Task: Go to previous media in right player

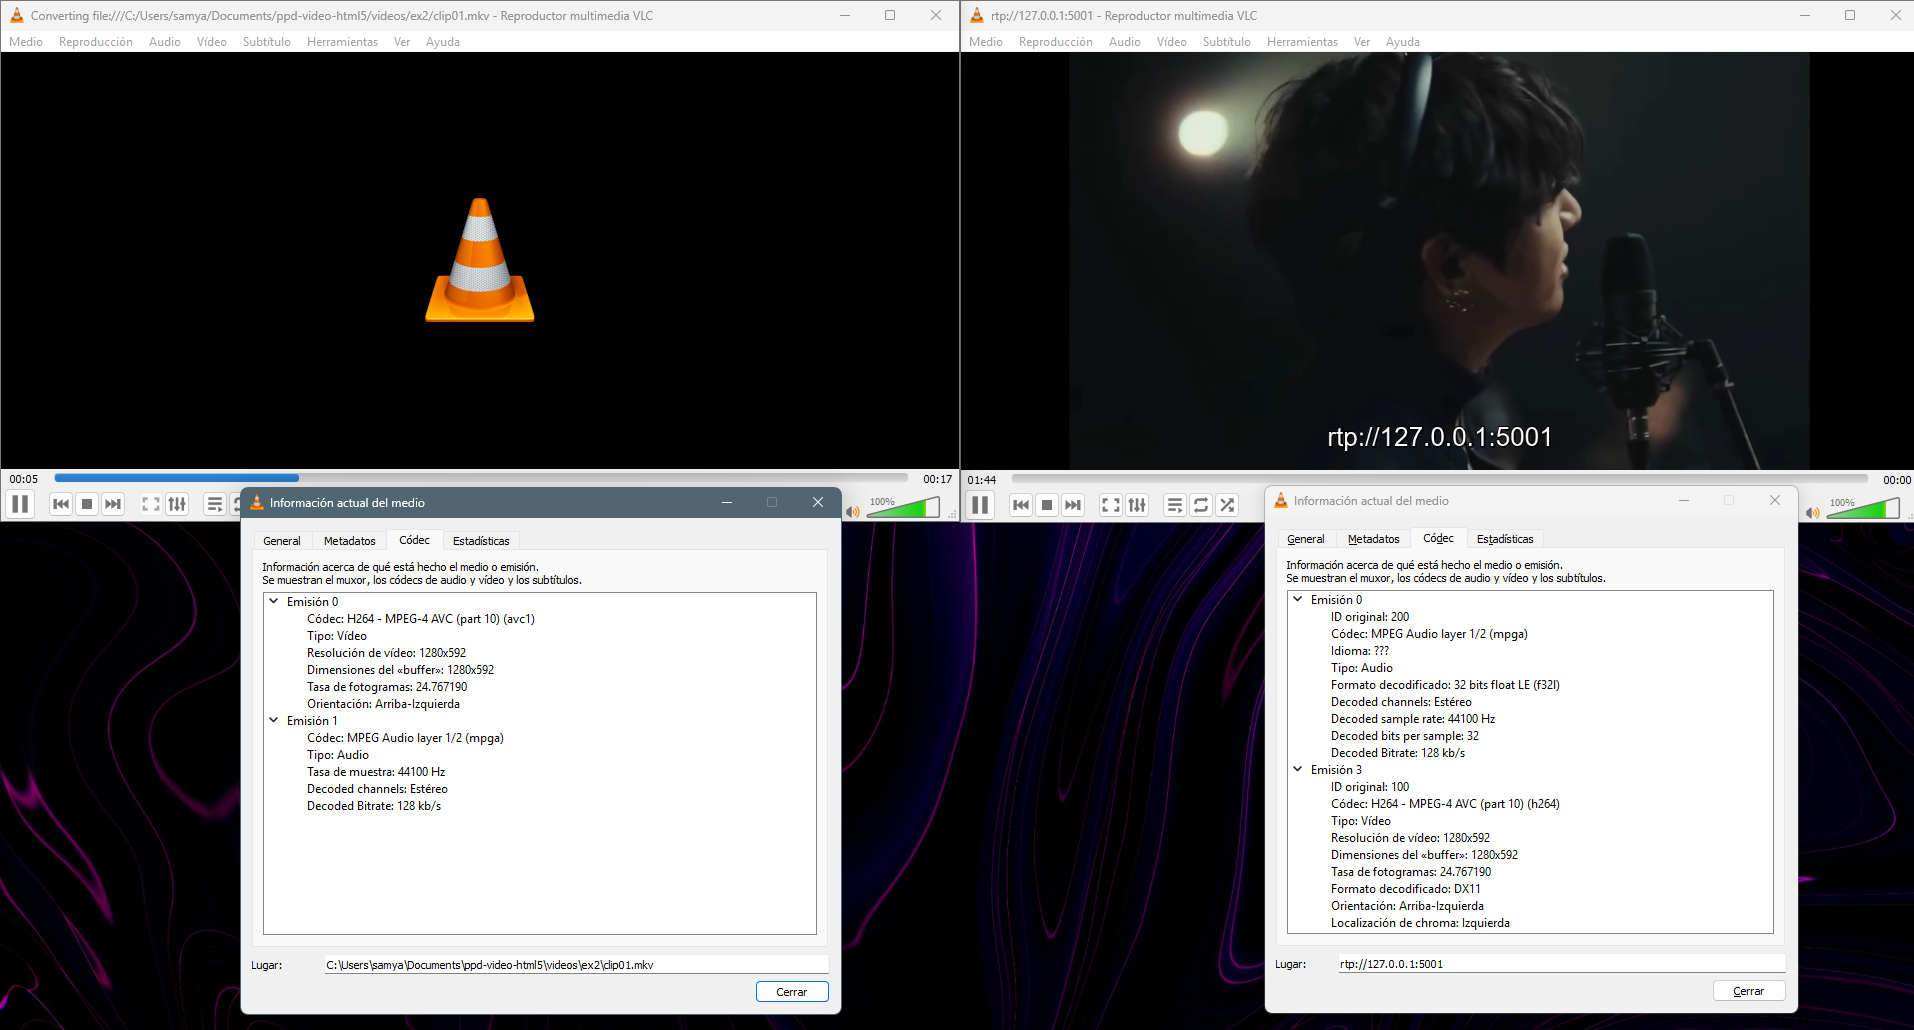Action: [x=1021, y=505]
